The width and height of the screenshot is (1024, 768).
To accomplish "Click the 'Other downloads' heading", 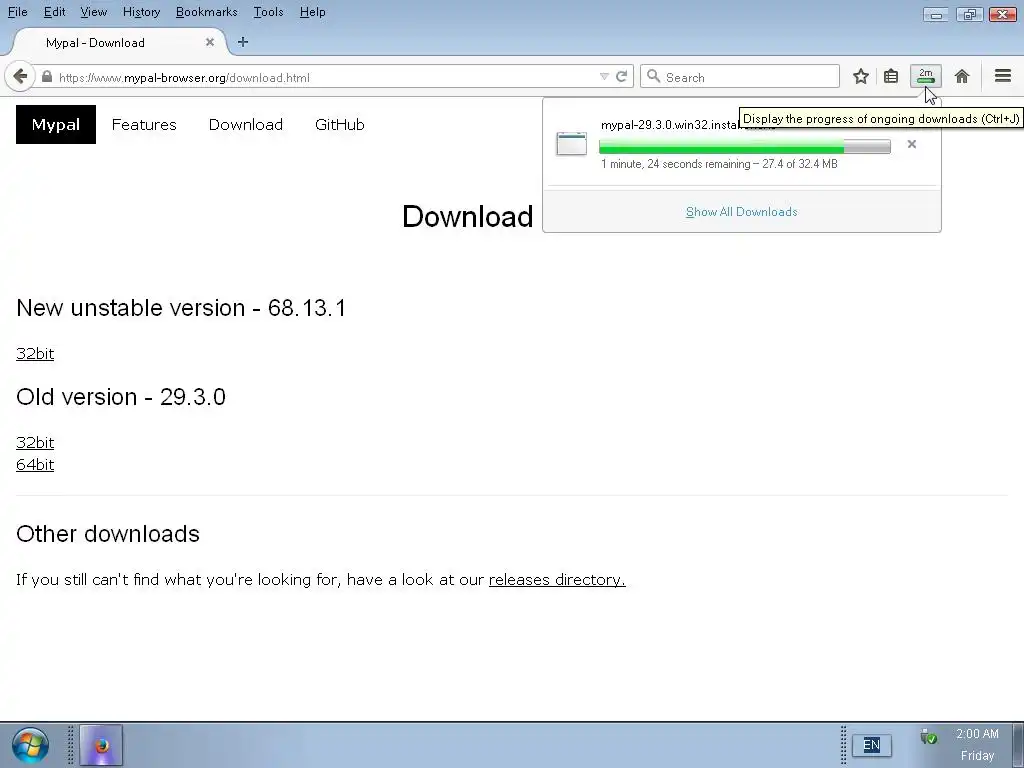I will tap(108, 534).
